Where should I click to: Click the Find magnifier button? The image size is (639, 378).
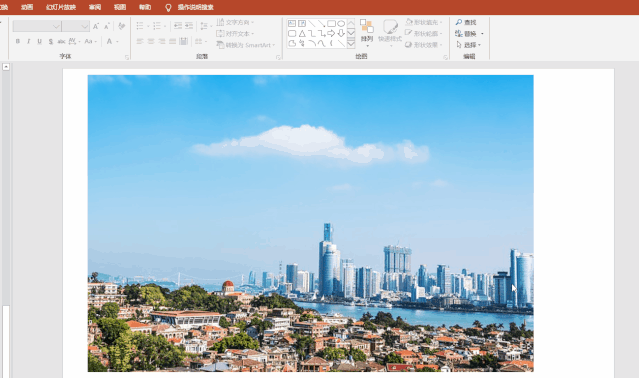point(466,22)
